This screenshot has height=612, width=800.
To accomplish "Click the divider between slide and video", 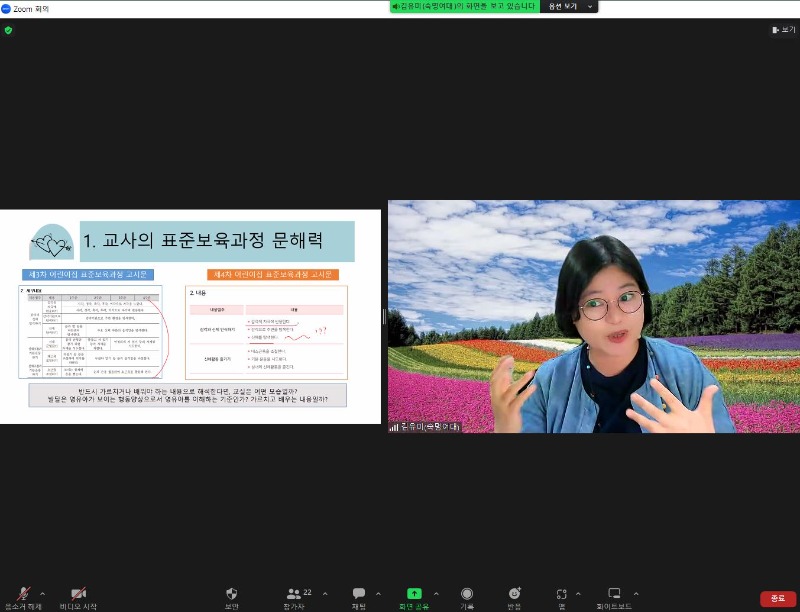I will [384, 316].
